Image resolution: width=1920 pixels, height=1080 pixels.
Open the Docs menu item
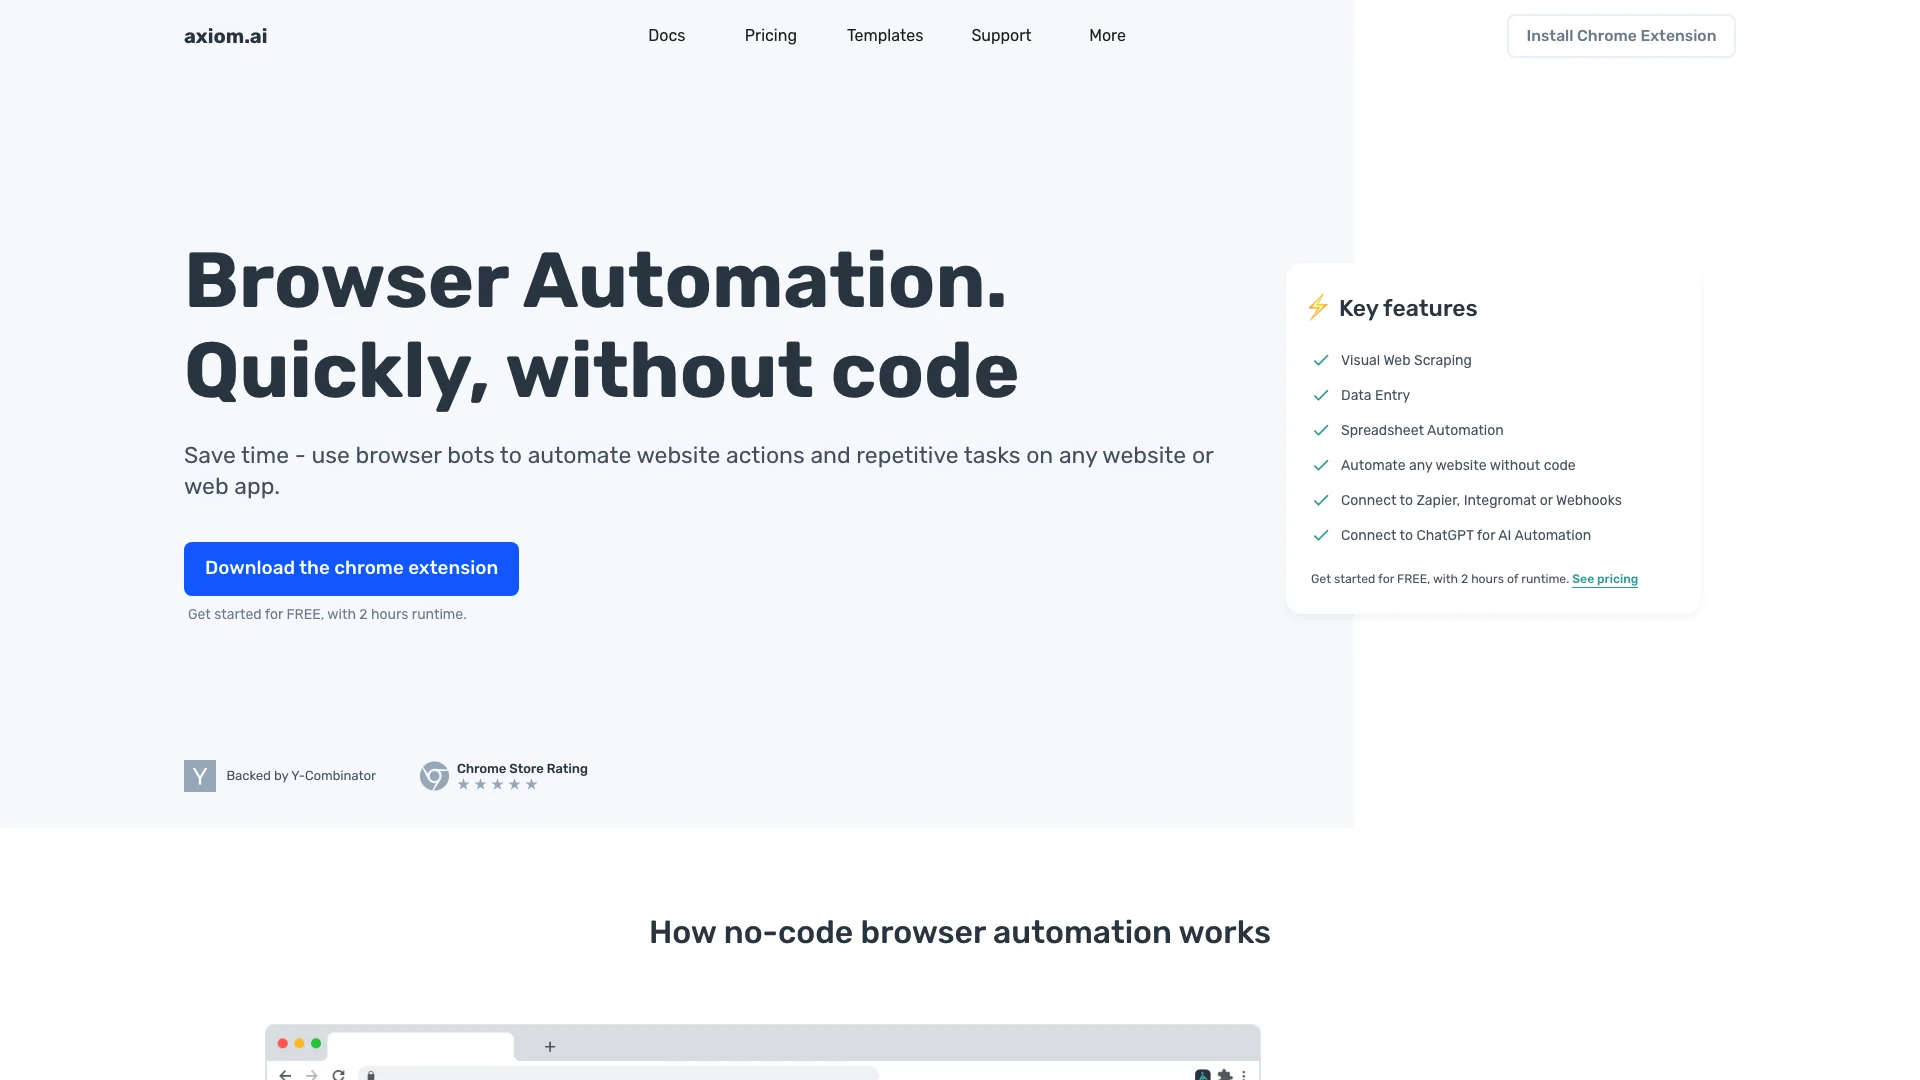(x=666, y=36)
